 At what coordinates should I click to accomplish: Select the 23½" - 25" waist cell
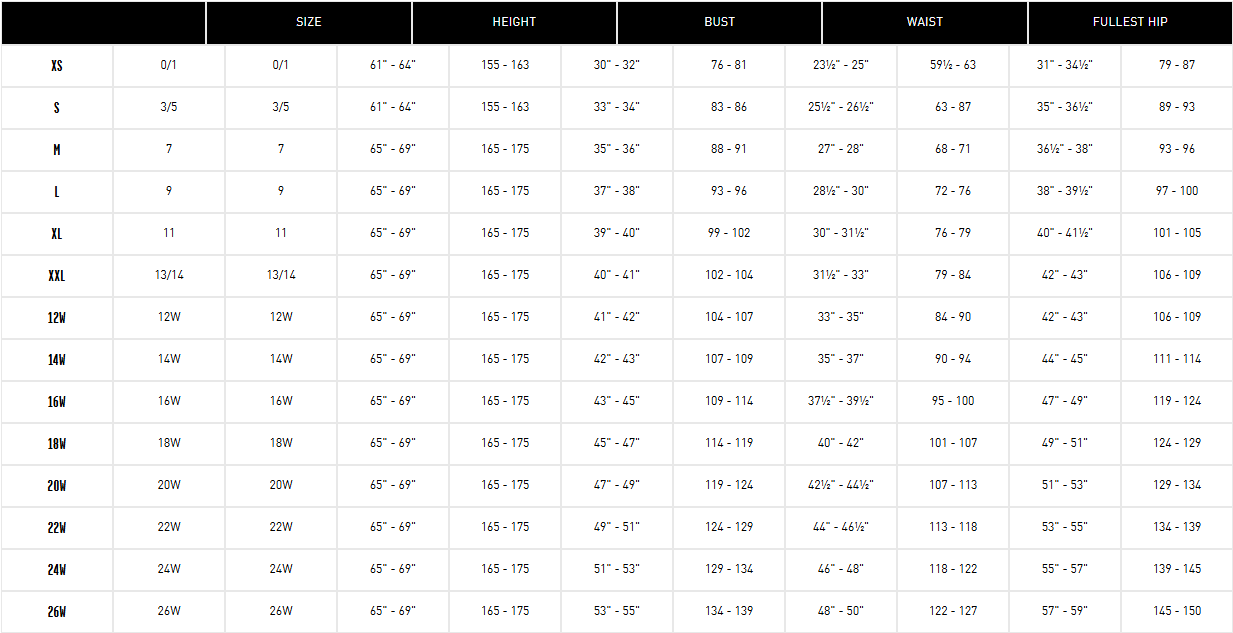[x=841, y=65]
